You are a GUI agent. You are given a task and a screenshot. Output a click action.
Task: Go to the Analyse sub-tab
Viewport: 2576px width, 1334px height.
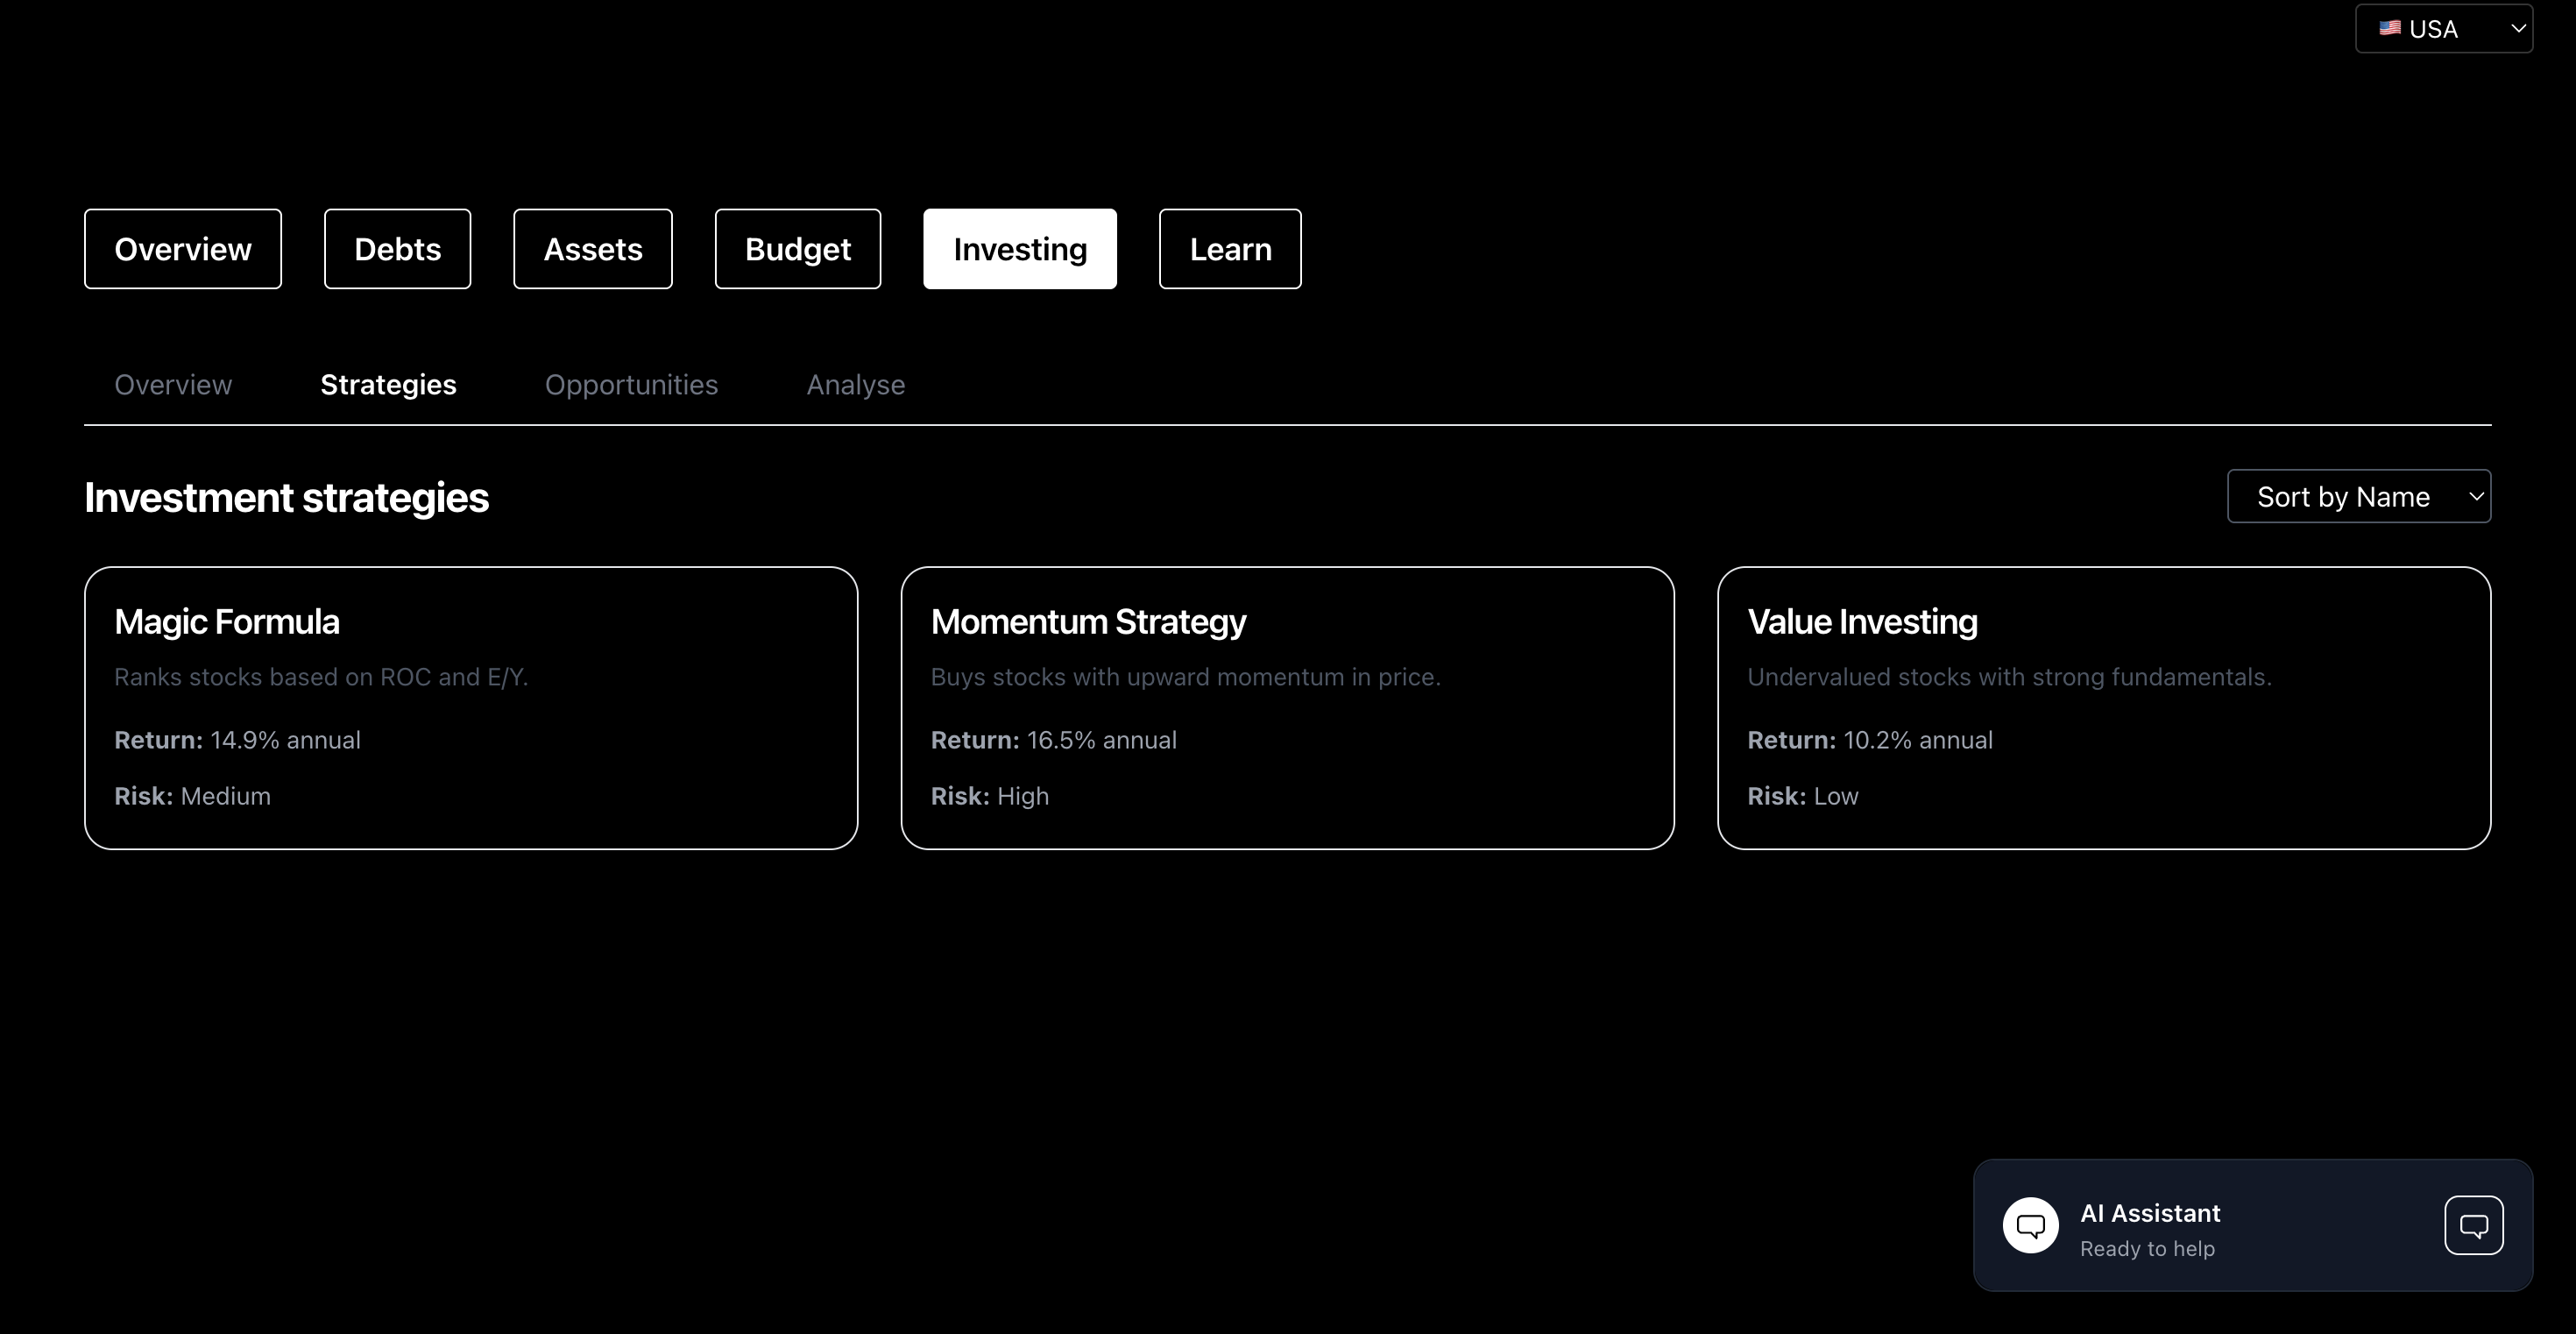click(x=856, y=385)
